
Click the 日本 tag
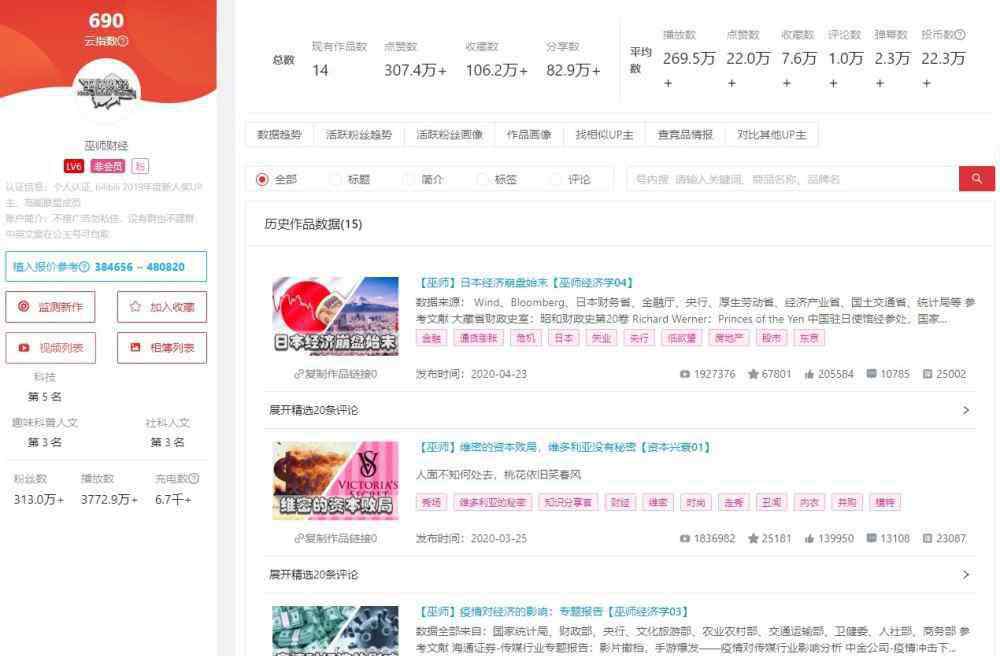point(564,338)
